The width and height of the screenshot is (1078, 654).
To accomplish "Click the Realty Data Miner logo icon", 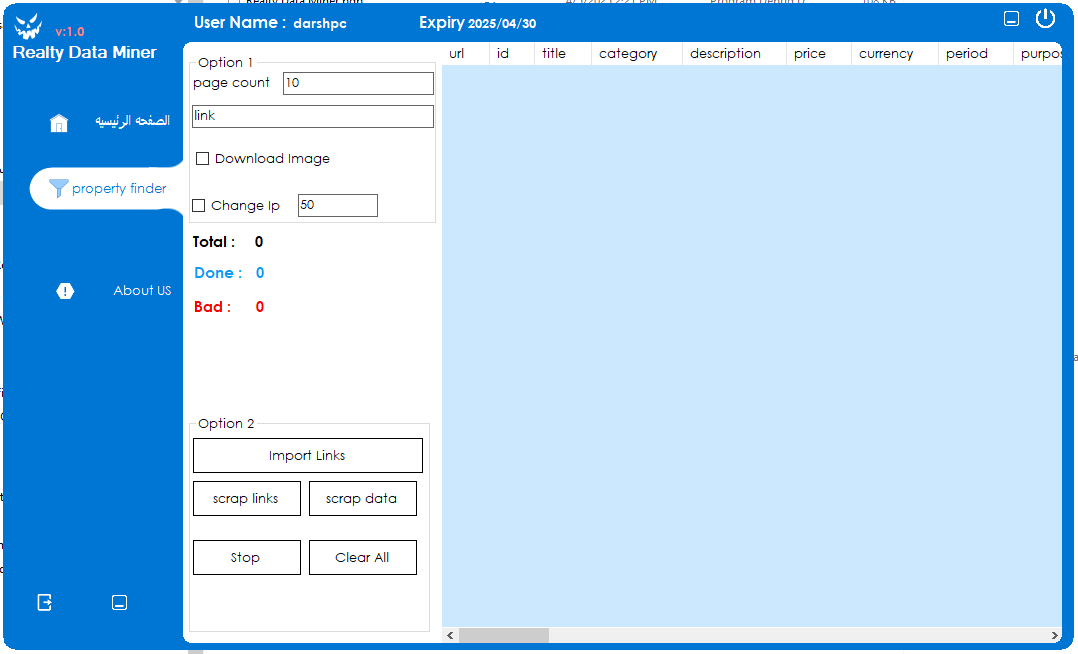I will click(29, 27).
